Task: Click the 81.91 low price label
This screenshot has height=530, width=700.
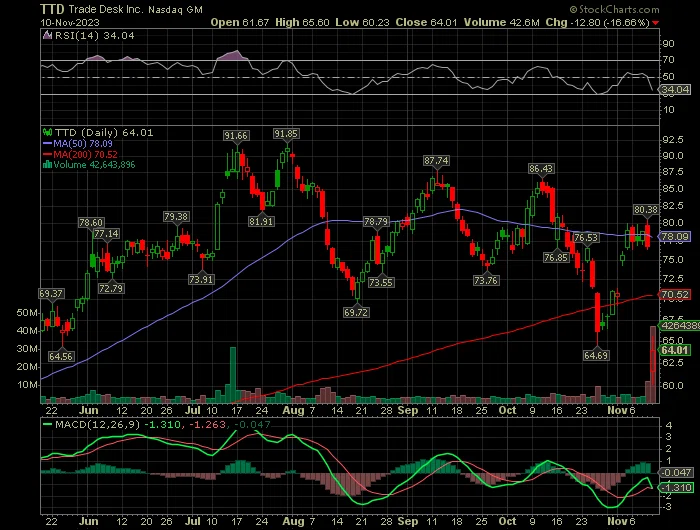Action: (x=261, y=221)
